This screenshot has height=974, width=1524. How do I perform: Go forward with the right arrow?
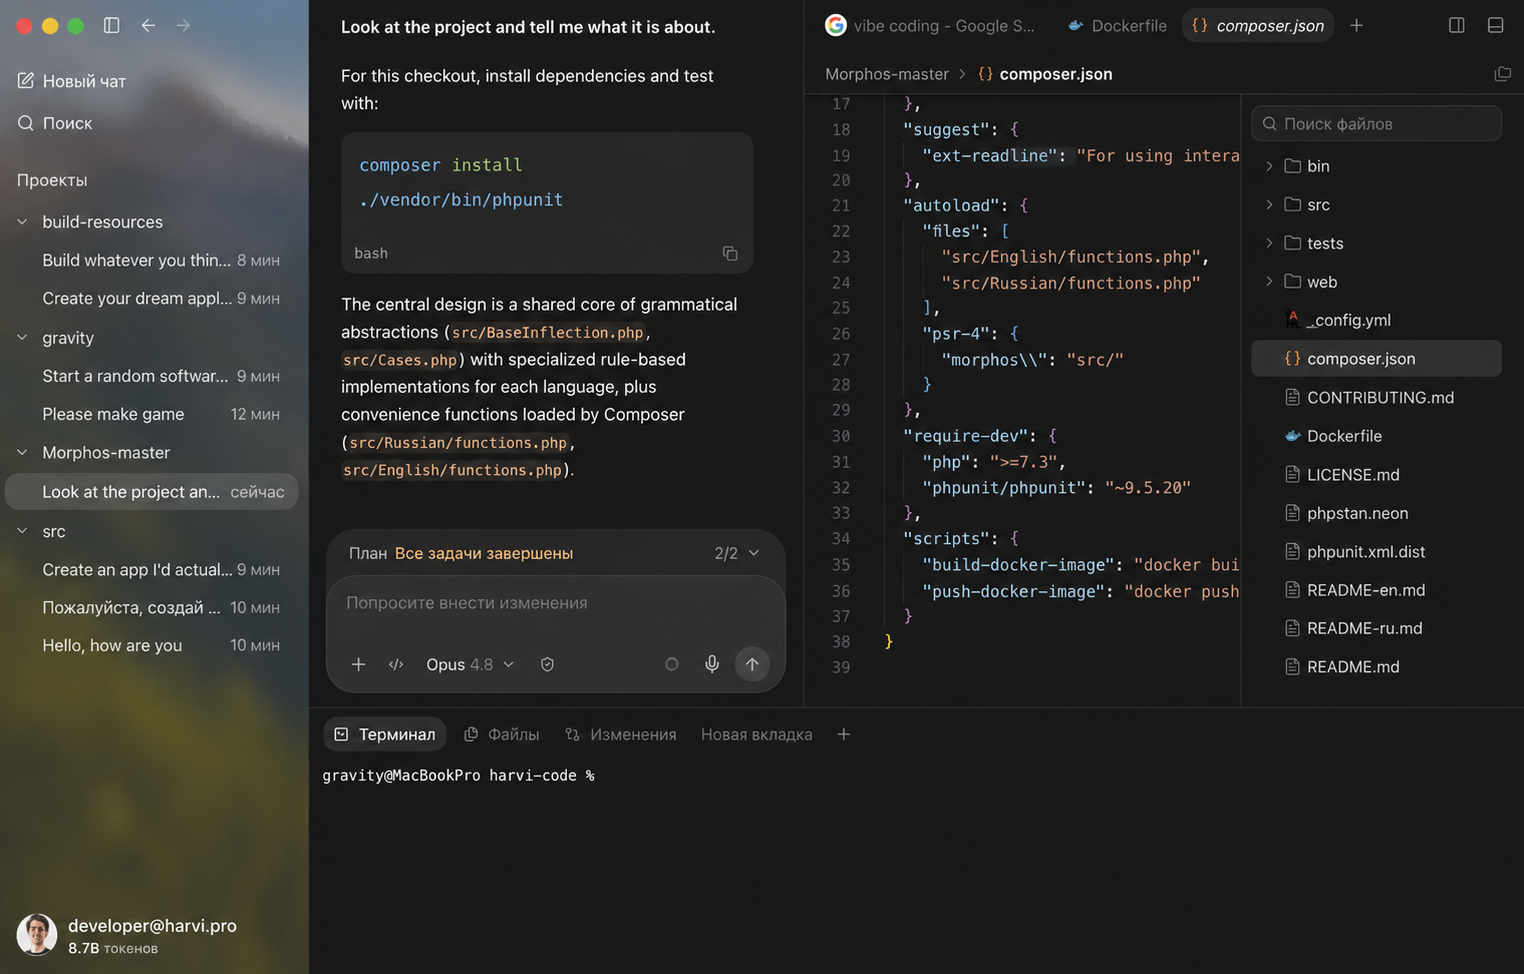click(x=183, y=25)
